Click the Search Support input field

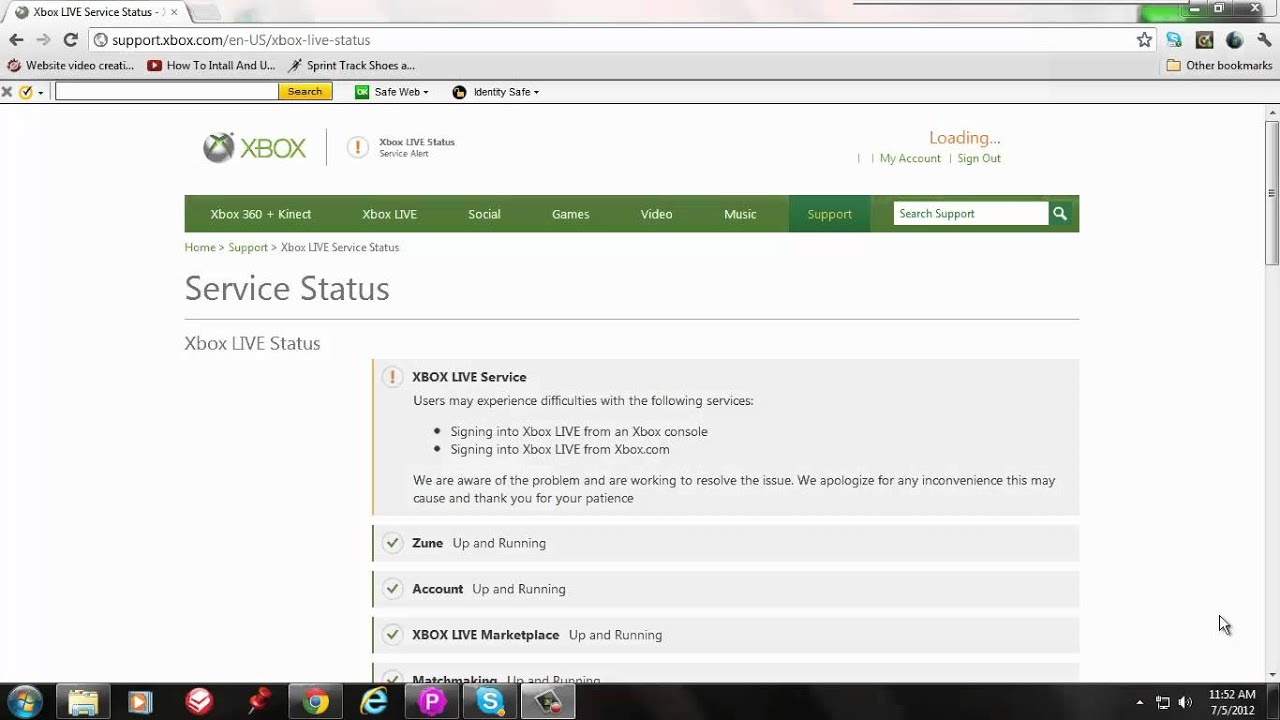click(971, 213)
